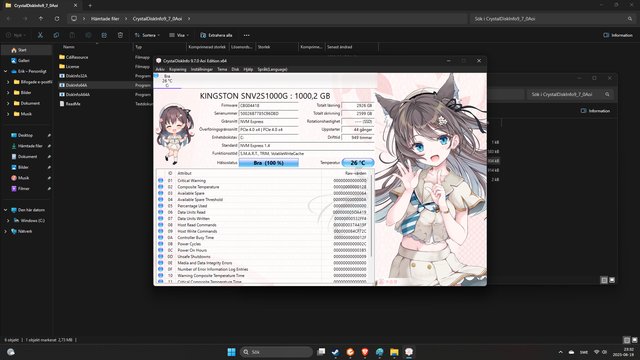This screenshot has width=640, height=360.
Task: Select the Composite Temperature attribute row
Action: (x=263, y=187)
